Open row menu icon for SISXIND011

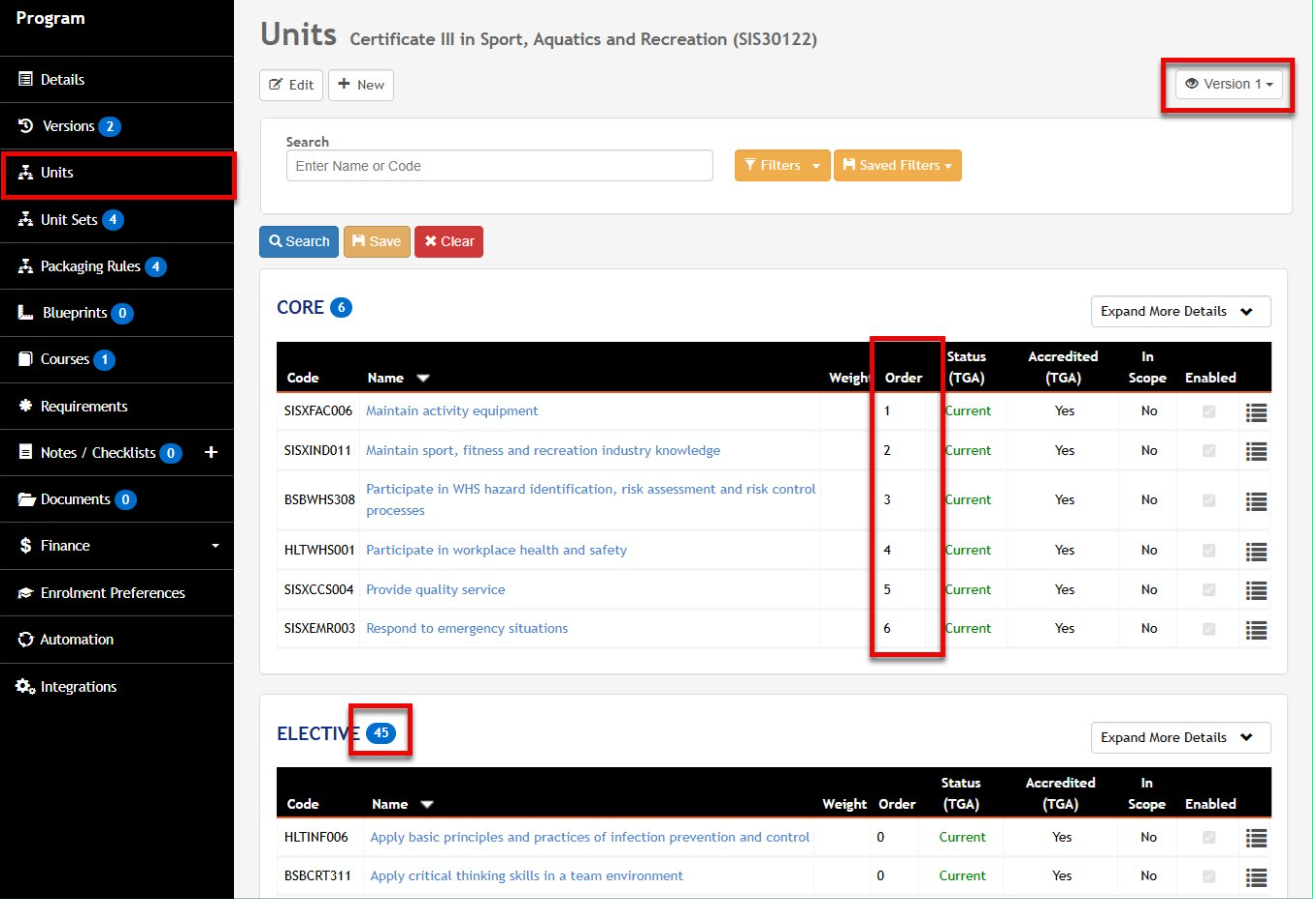1256,451
